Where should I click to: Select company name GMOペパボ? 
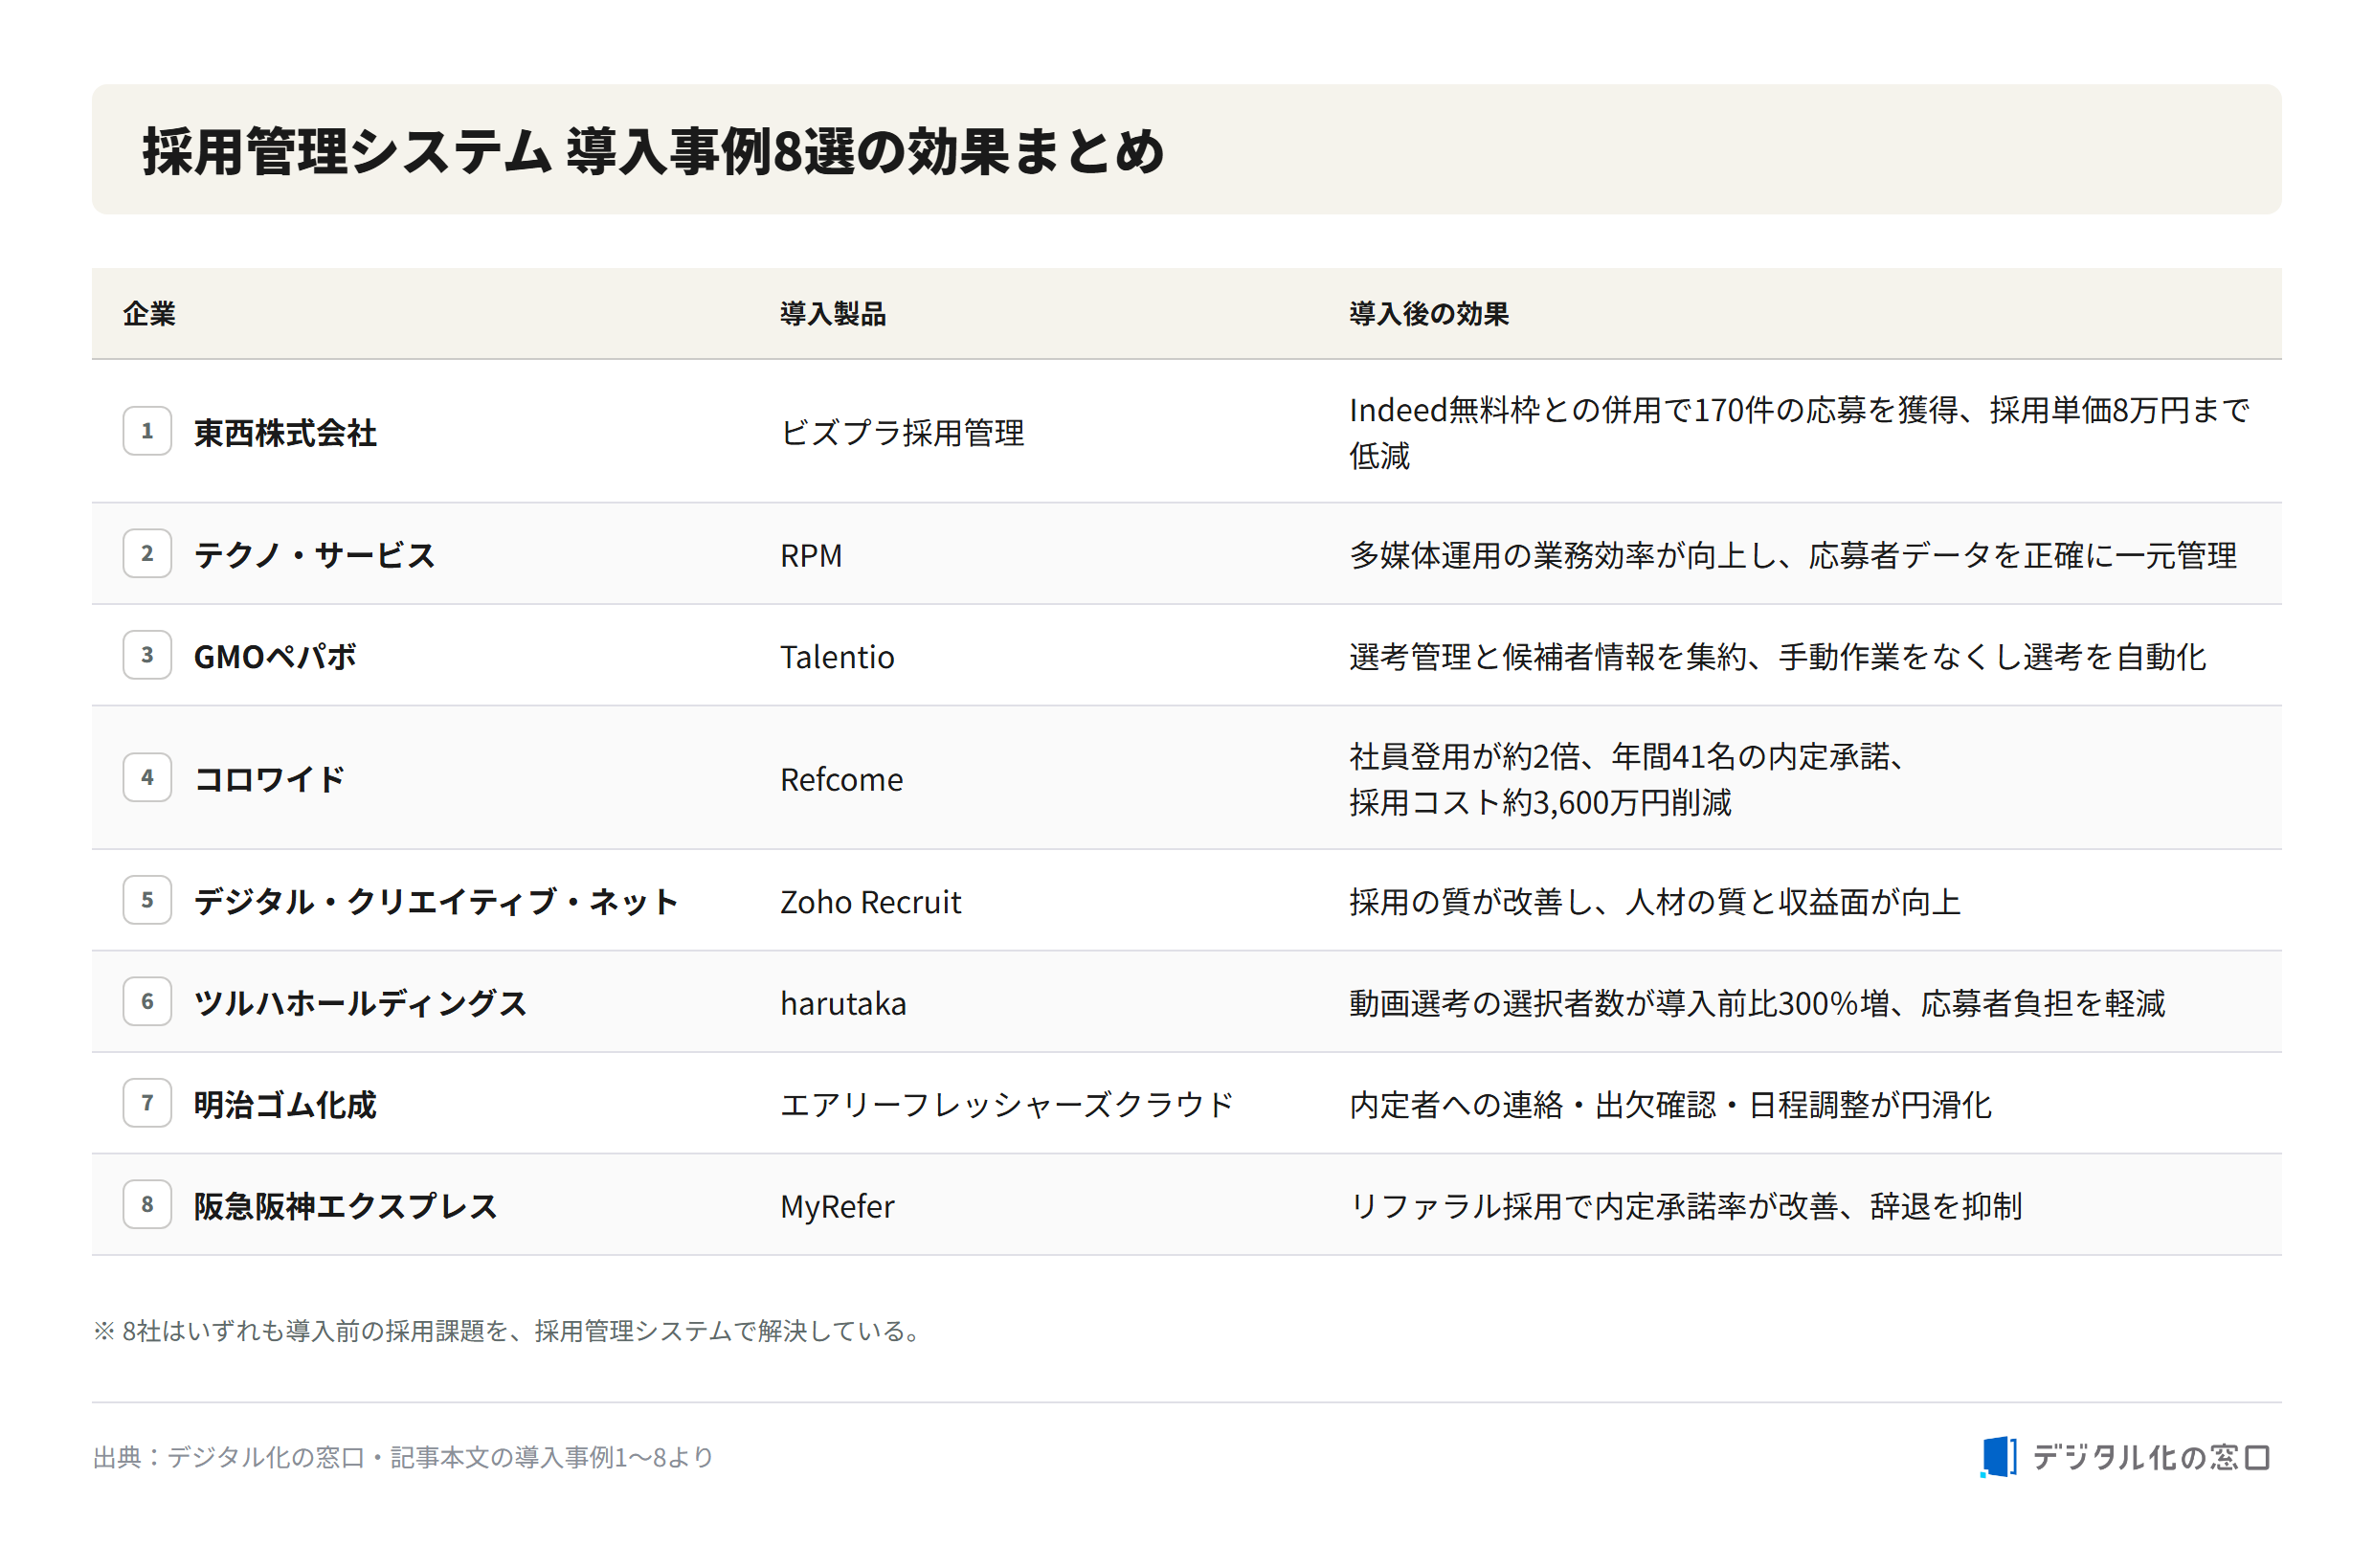[x=275, y=656]
